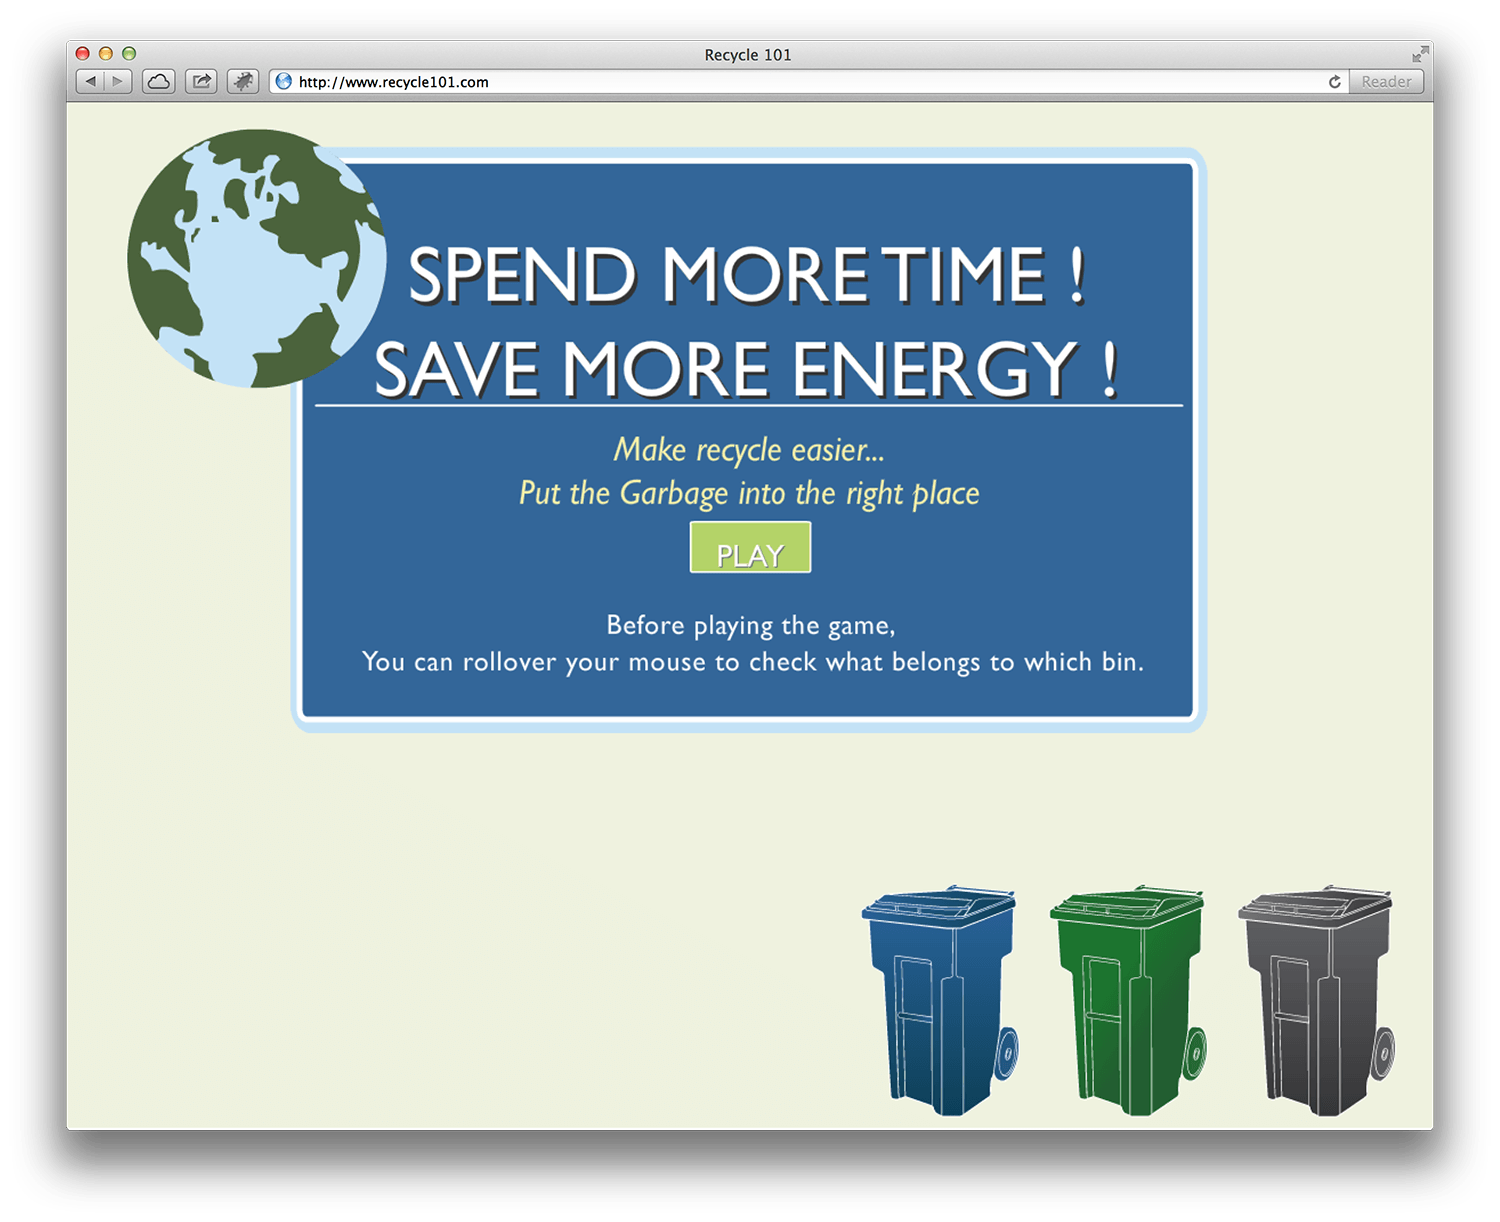Click the browser forward arrow button

pyautogui.click(x=118, y=82)
